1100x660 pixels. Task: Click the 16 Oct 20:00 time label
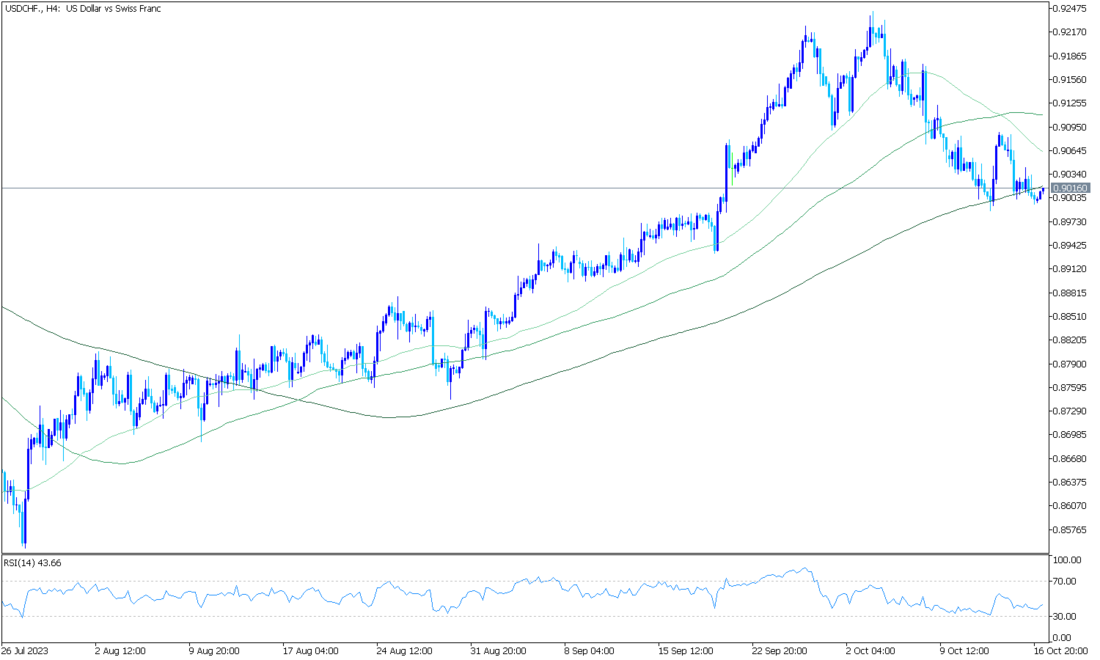coord(1061,651)
